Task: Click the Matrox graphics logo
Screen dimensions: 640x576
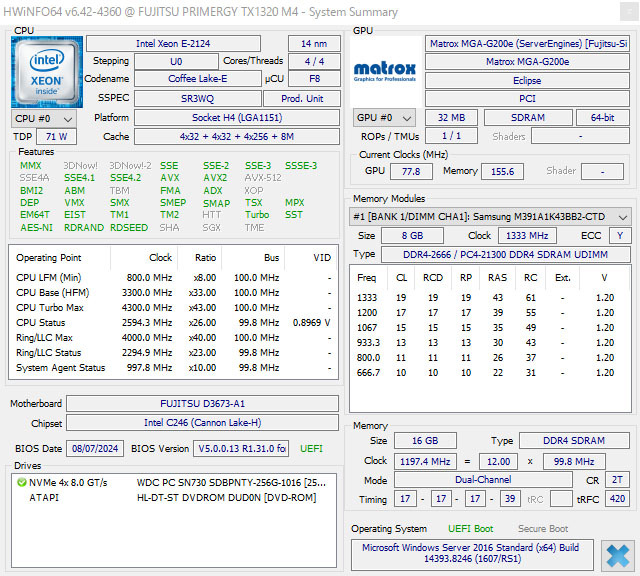Action: click(385, 72)
